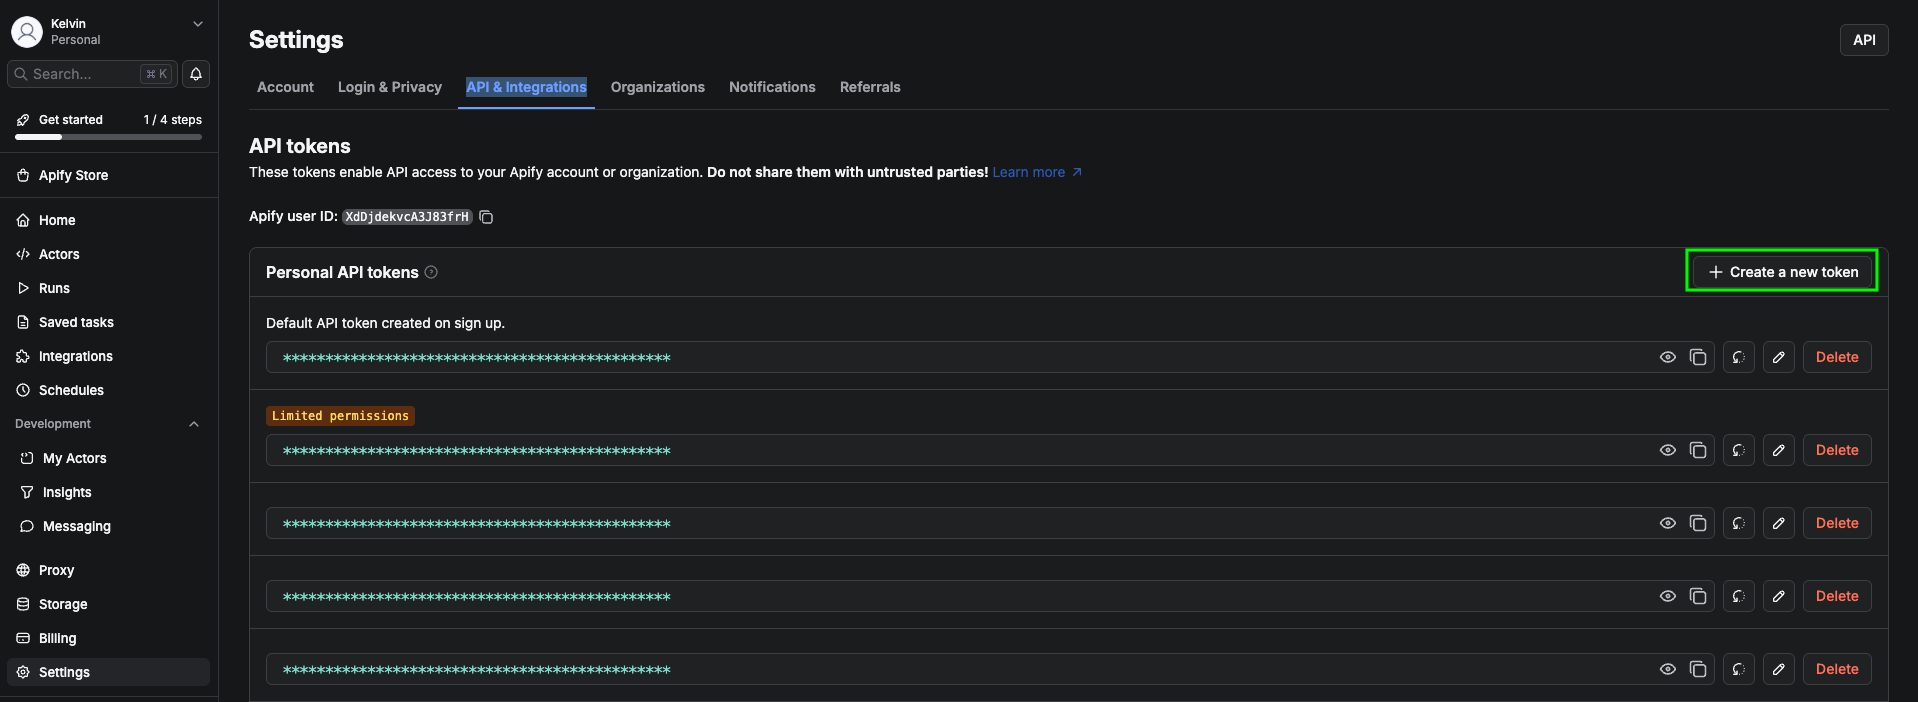Select the user ID XdDjdekvcA3J83frH
The image size is (1918, 702).
407,217
